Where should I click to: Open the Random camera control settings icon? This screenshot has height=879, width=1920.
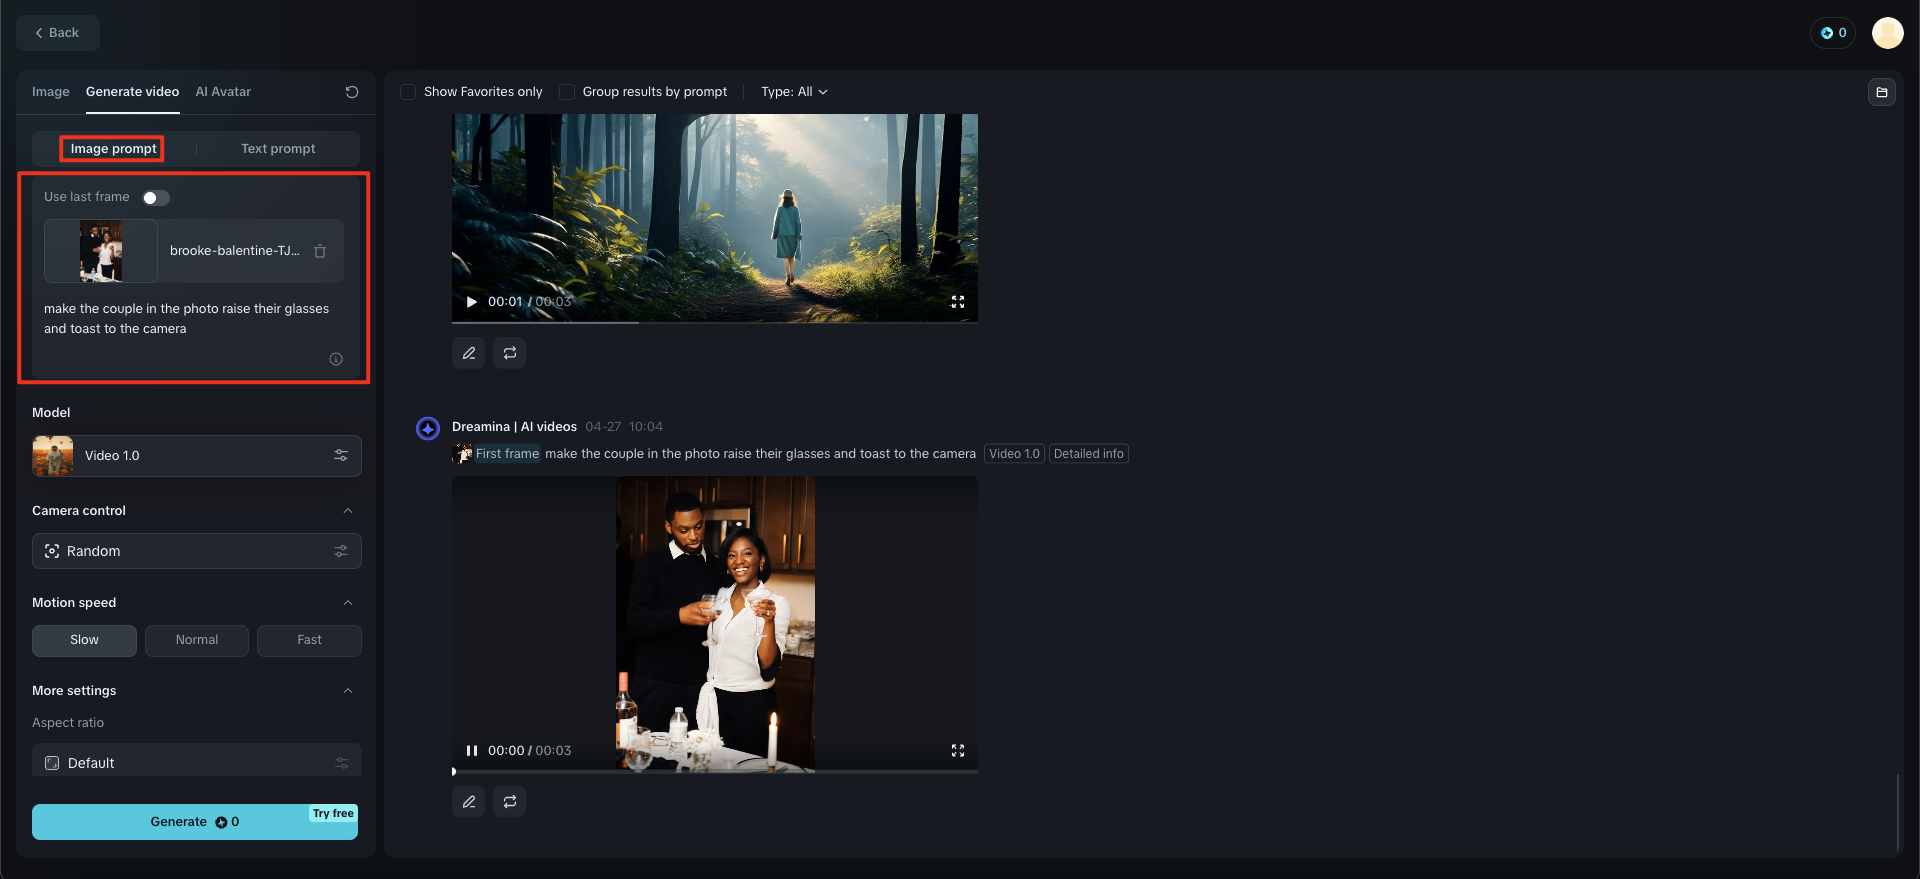(341, 551)
